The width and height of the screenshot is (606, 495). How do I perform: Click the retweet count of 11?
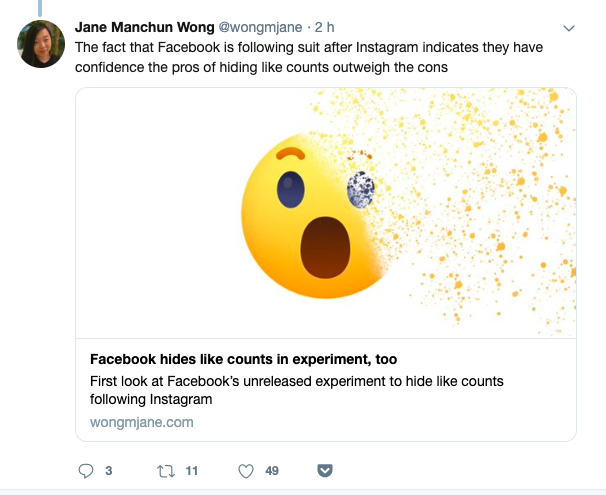(192, 470)
